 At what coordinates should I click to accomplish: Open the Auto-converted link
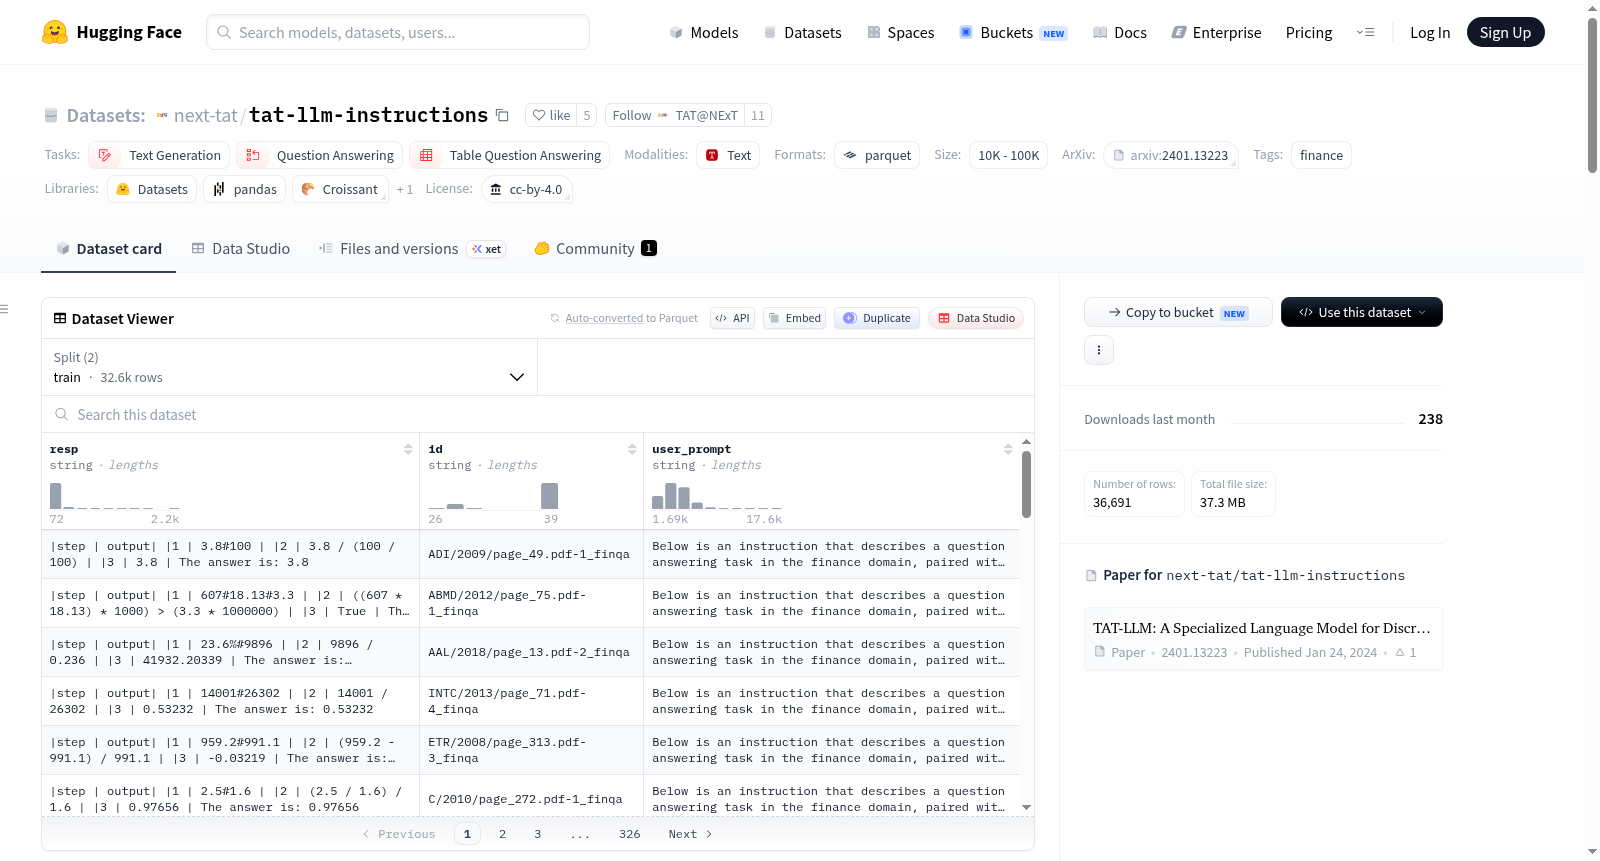(604, 318)
